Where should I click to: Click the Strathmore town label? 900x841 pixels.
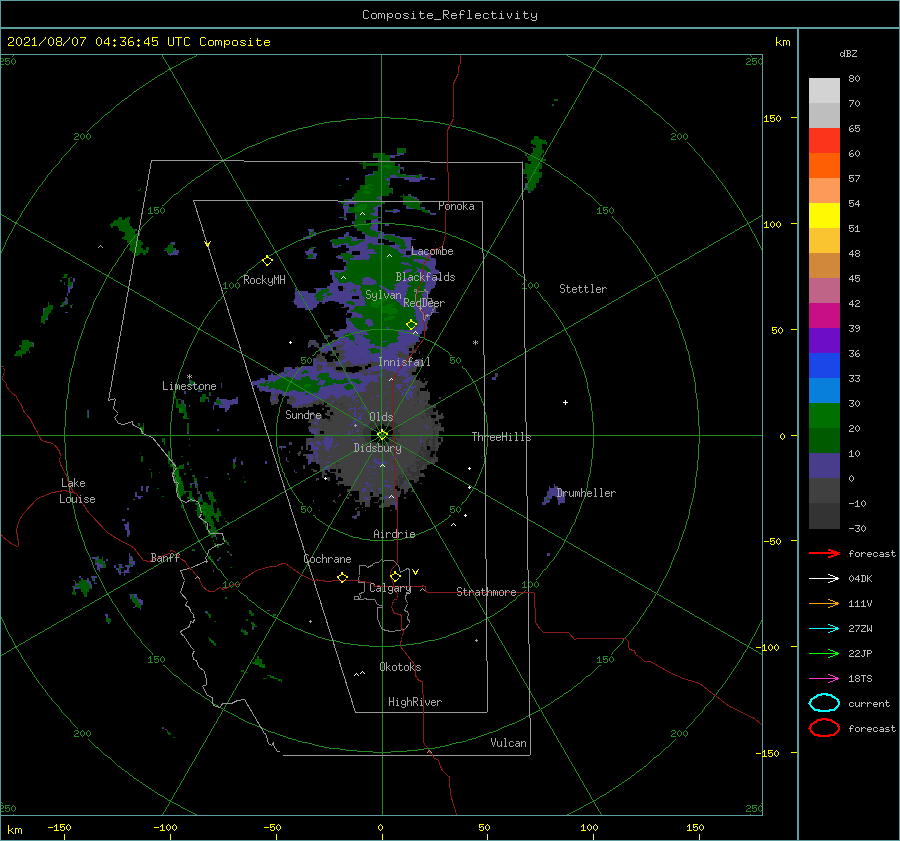point(486,592)
